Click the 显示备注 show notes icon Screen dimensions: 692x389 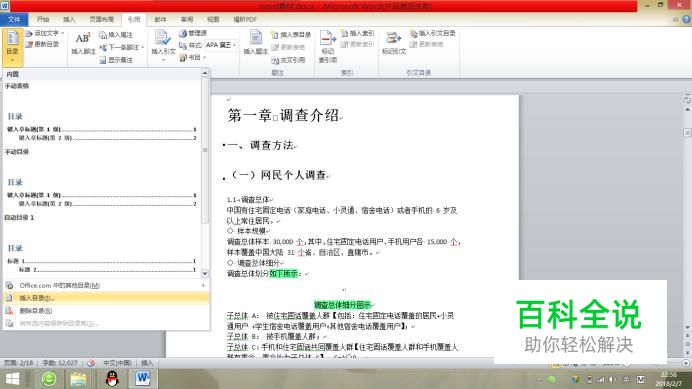click(102, 60)
